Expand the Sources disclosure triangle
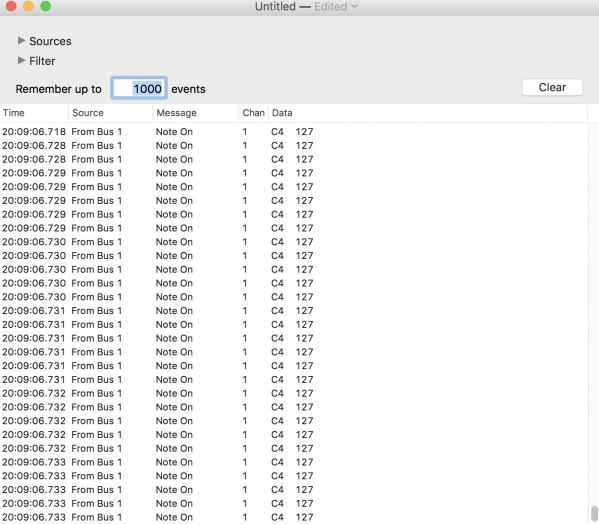599x524 pixels. click(21, 40)
